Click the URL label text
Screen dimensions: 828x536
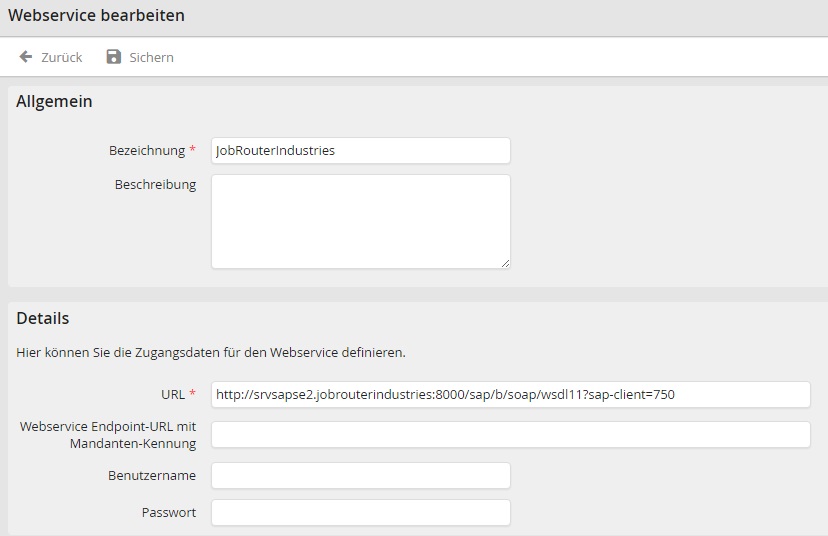coord(173,394)
